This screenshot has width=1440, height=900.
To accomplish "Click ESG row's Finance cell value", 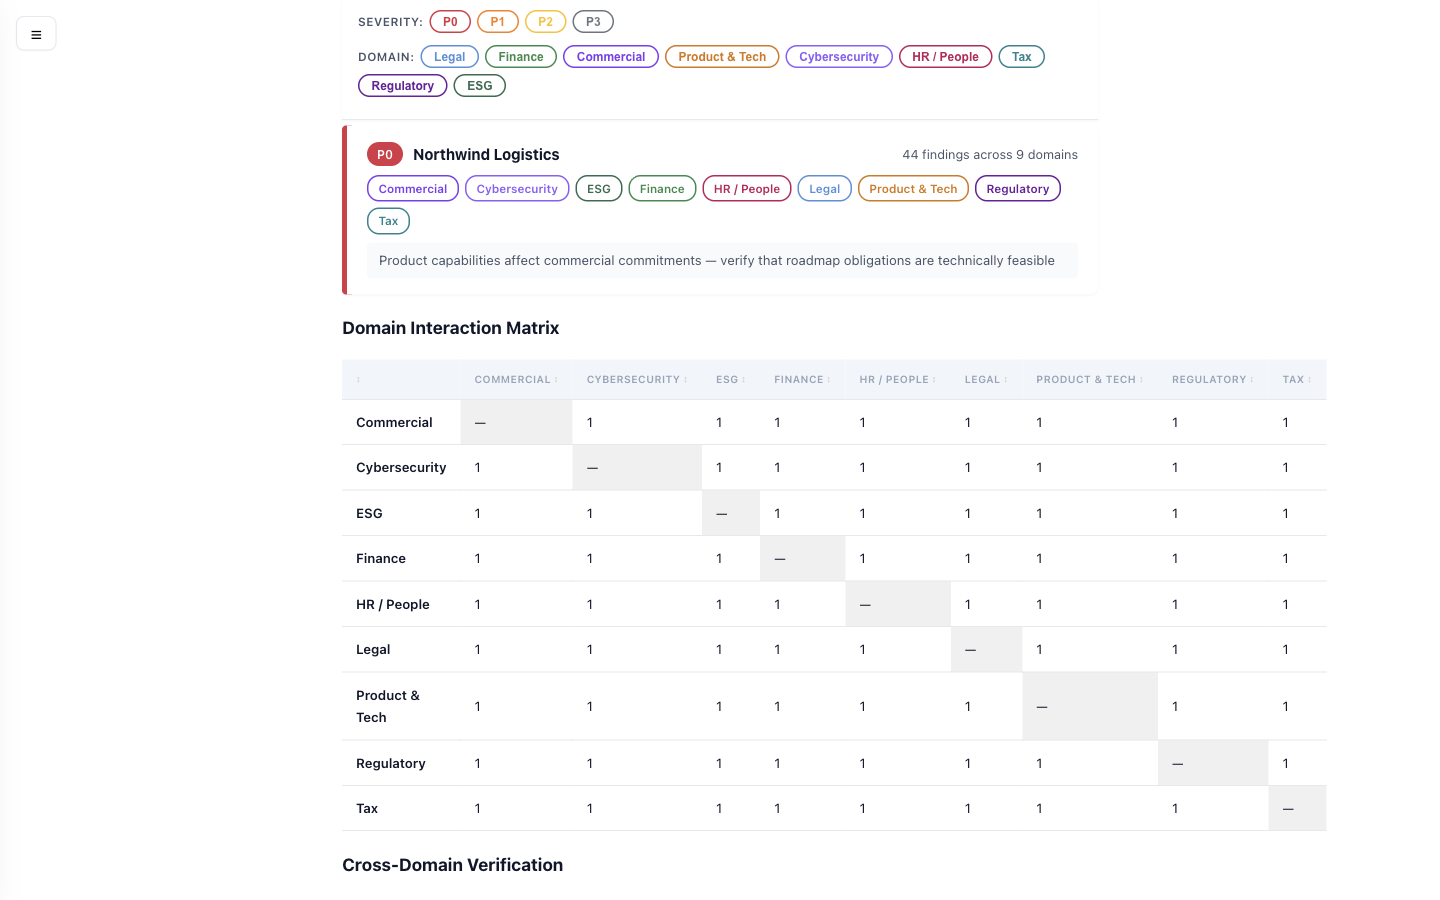I will click(778, 514).
